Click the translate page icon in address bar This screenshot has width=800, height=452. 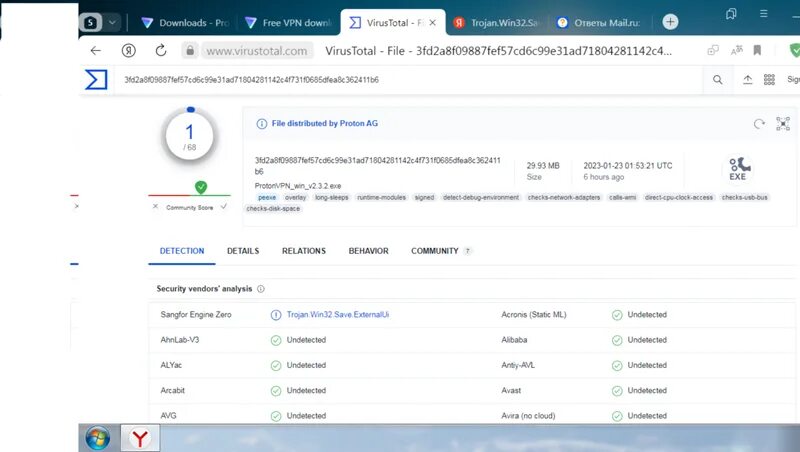737,51
